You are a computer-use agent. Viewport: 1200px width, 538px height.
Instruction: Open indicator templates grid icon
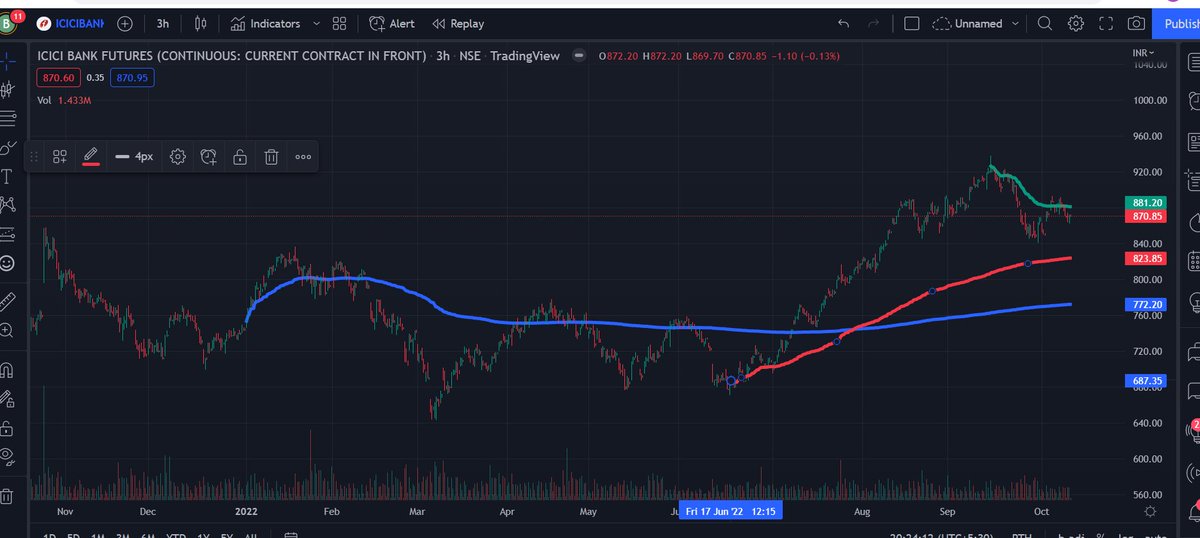(340, 23)
